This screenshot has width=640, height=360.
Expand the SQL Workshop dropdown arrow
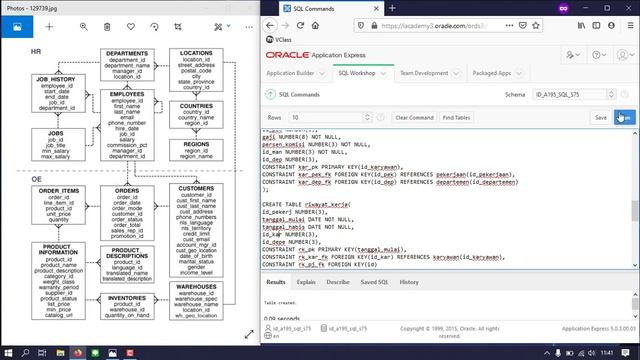tap(383, 73)
